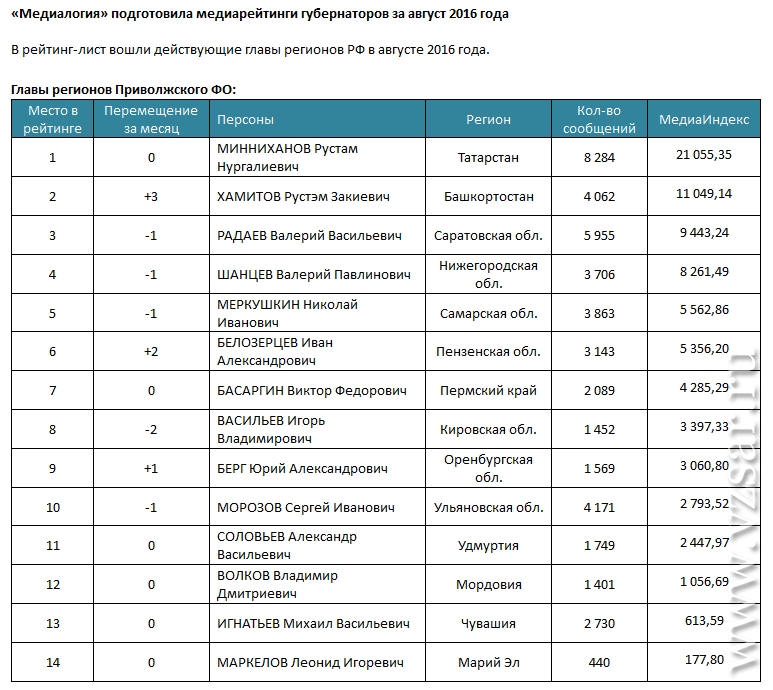Click the region cell 'Чувашия'

(488, 623)
